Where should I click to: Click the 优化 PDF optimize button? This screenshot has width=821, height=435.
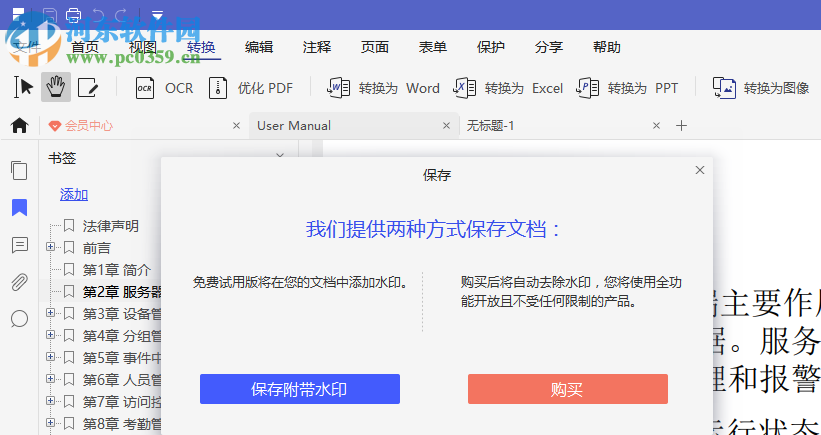[x=251, y=88]
